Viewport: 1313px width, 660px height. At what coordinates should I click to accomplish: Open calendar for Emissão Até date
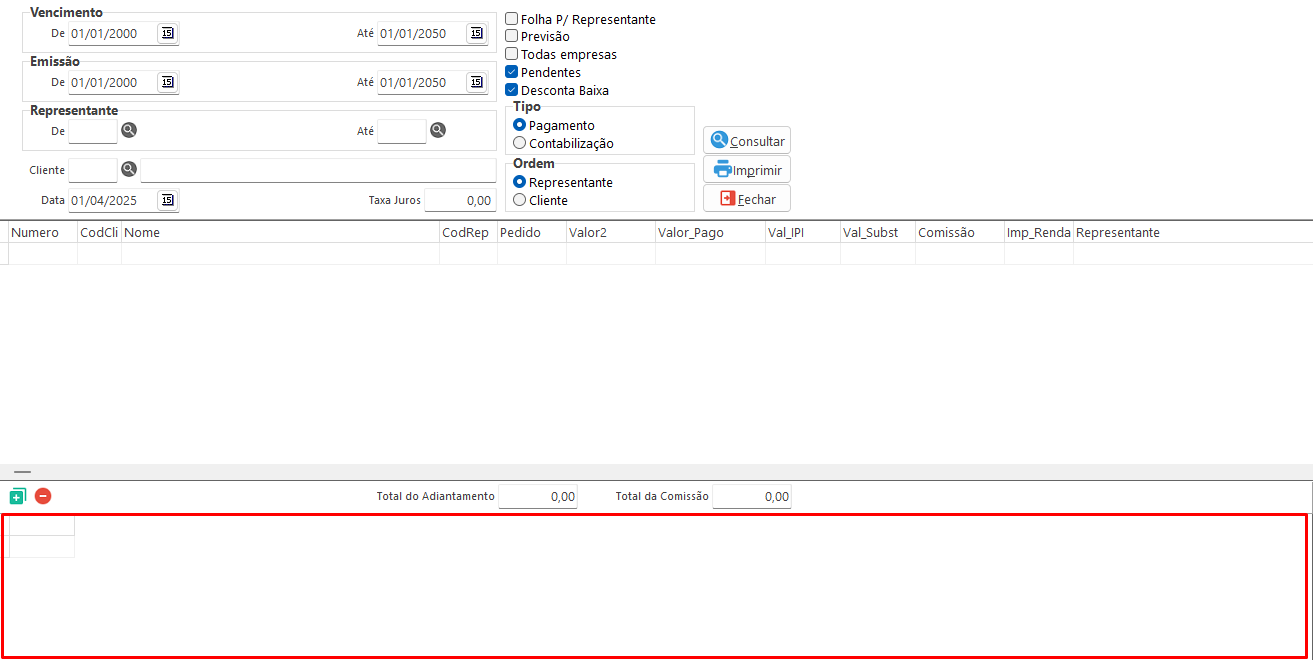pyautogui.click(x=476, y=82)
